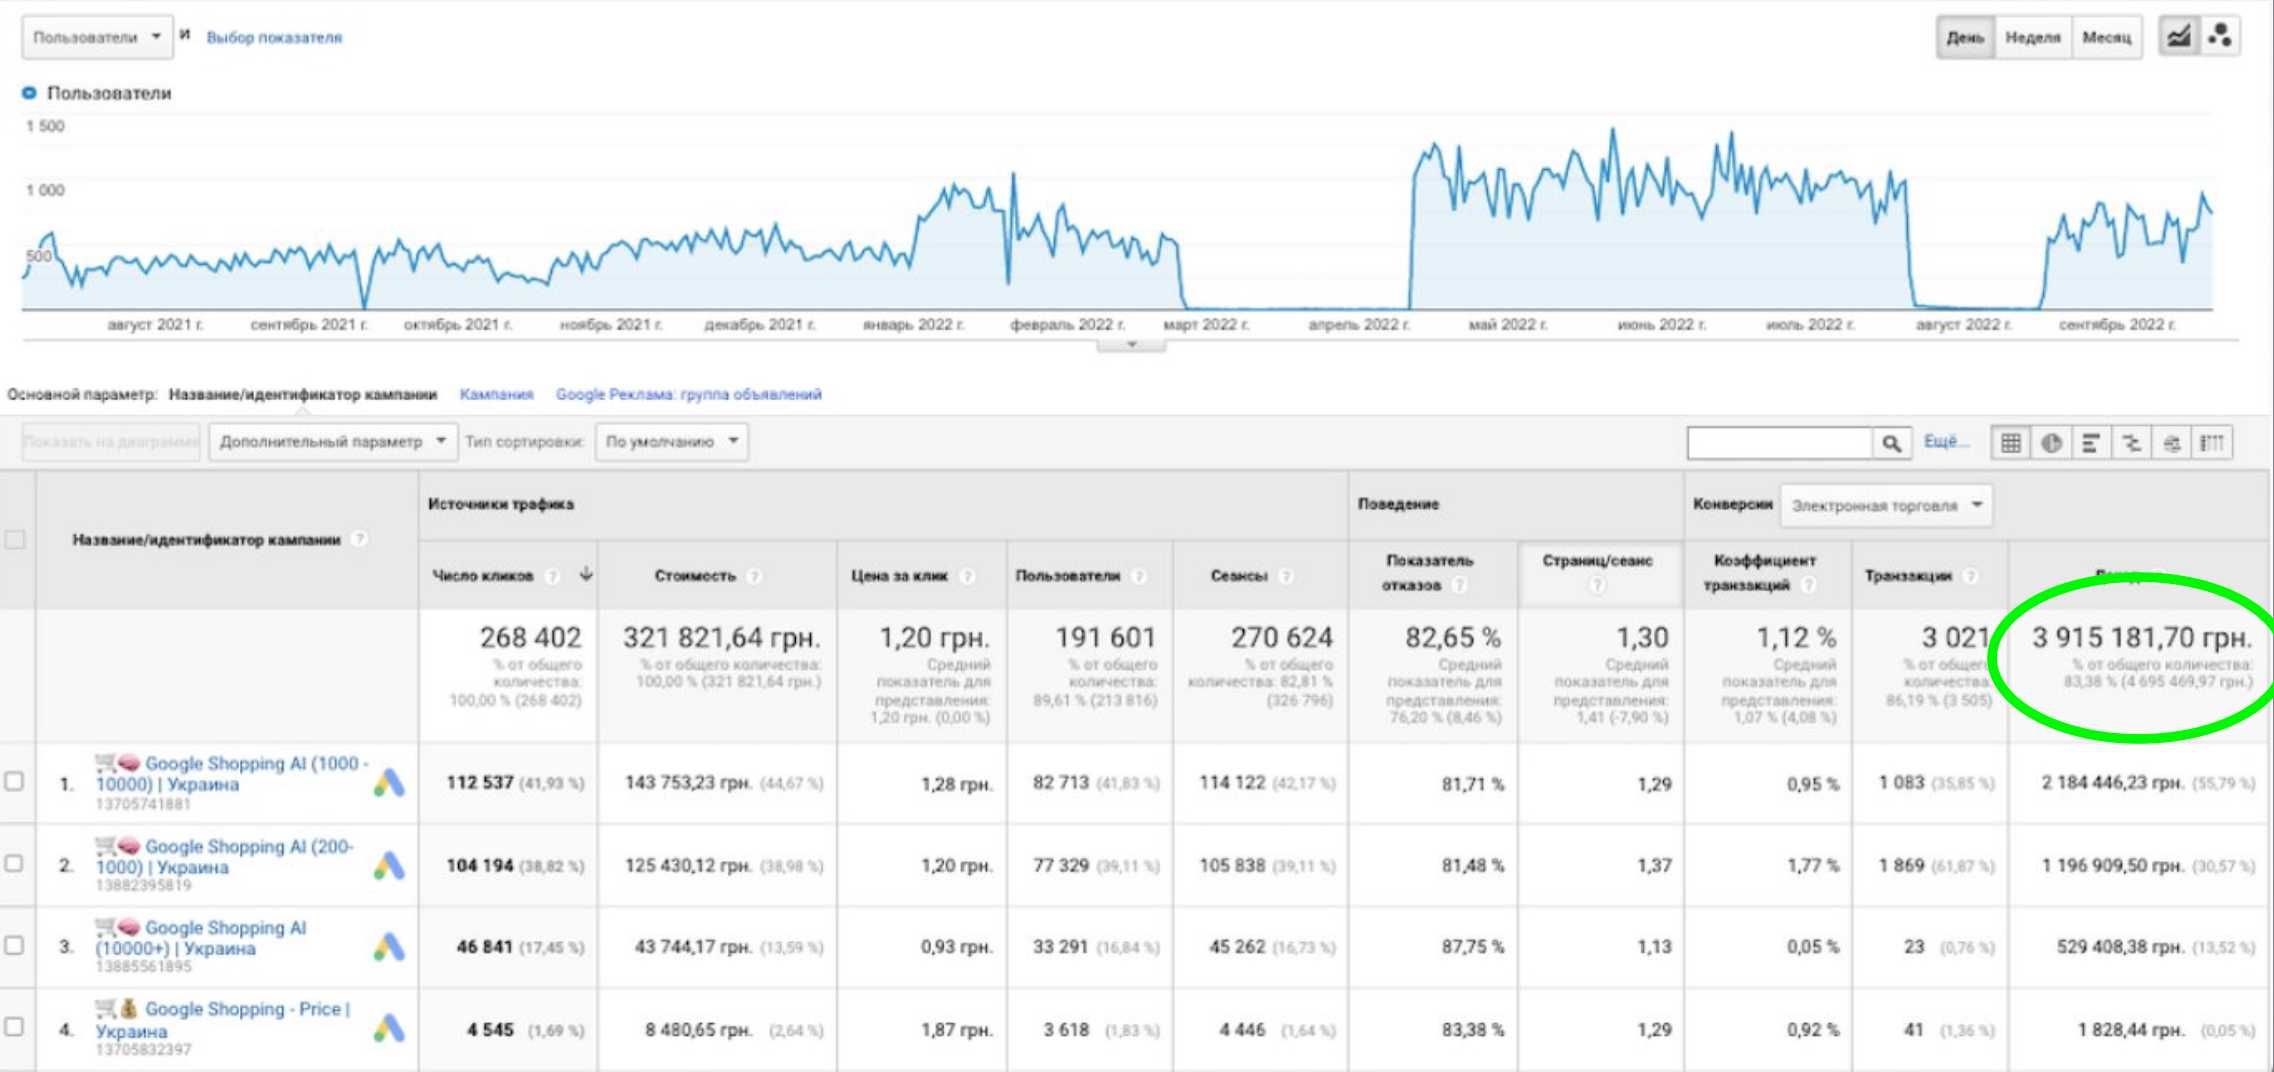Select Неделя time granularity
The image size is (2274, 1072).
(2033, 37)
